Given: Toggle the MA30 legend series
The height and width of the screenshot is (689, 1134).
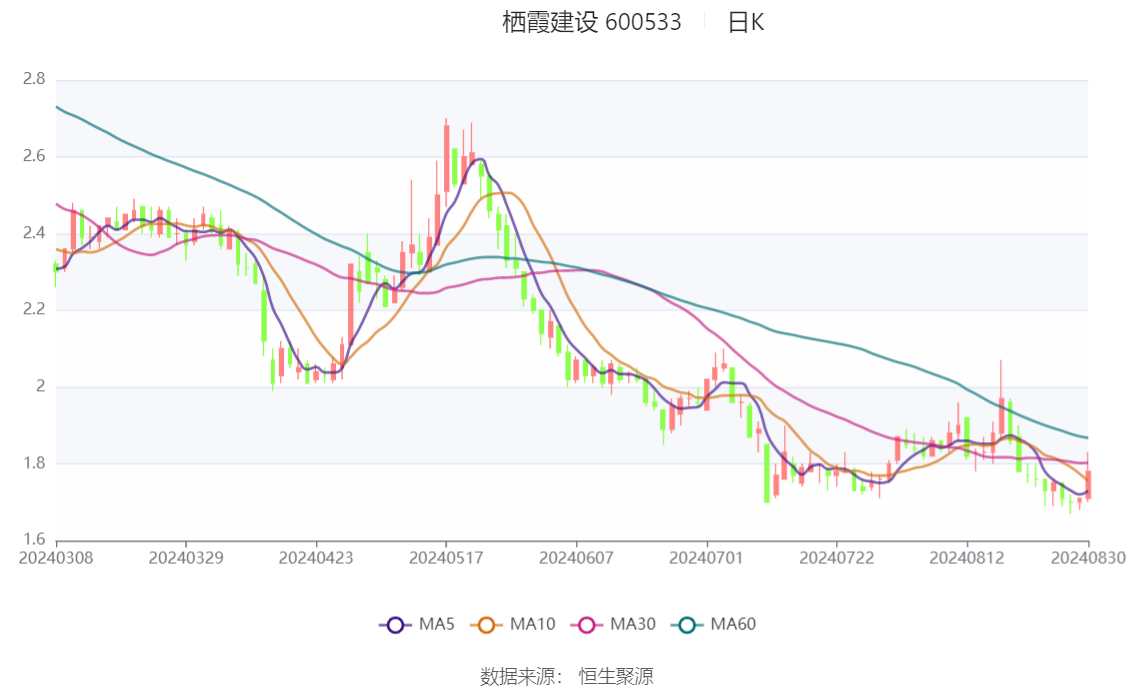Looking at the screenshot, I should (x=613, y=625).
